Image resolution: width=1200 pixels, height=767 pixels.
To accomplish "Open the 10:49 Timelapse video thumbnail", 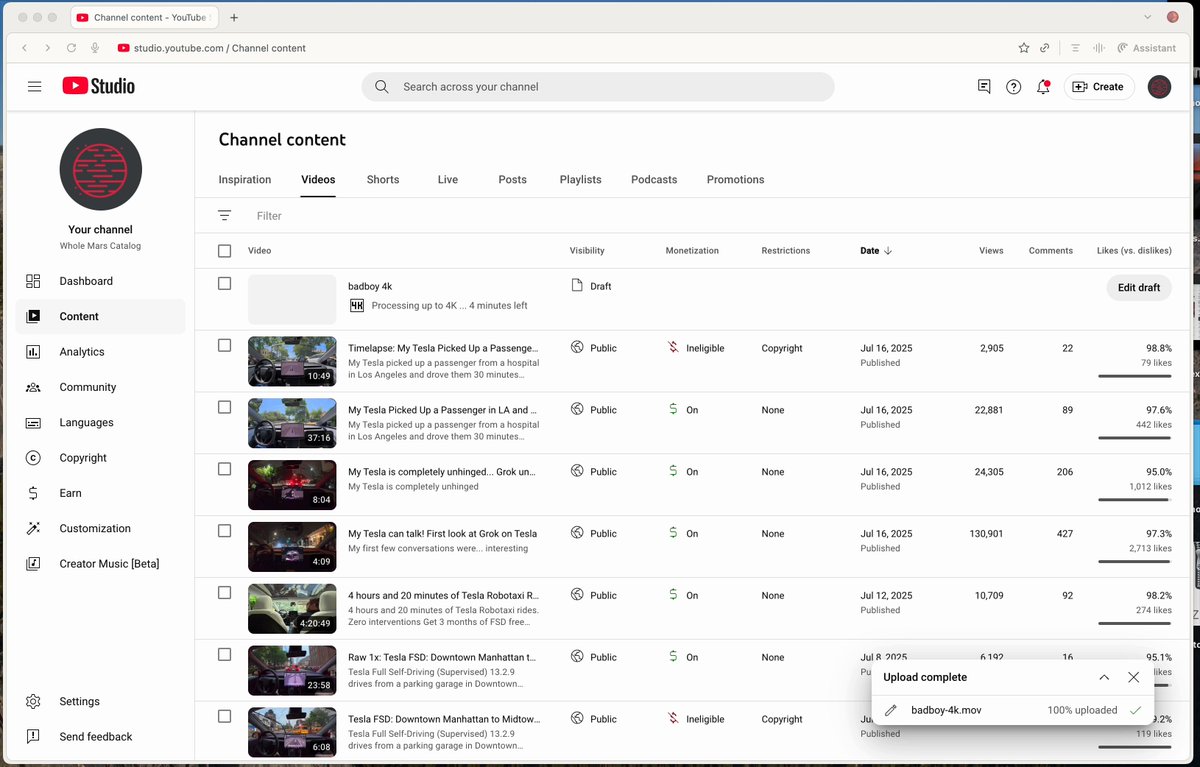I will (292, 361).
